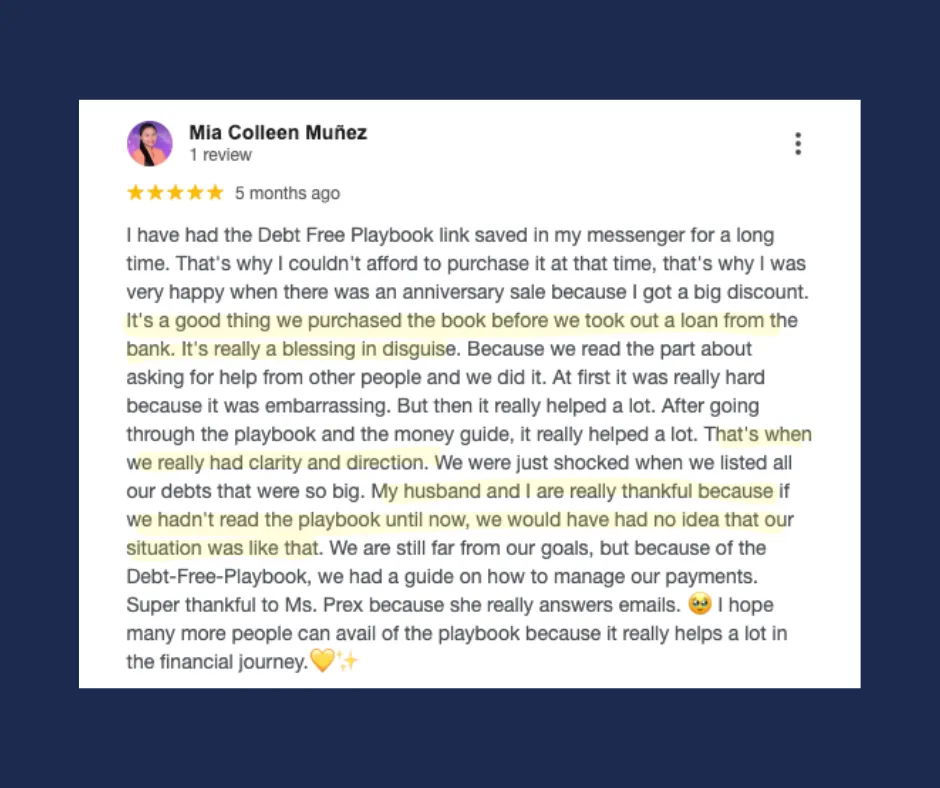Click the first gold rating star

click(135, 193)
